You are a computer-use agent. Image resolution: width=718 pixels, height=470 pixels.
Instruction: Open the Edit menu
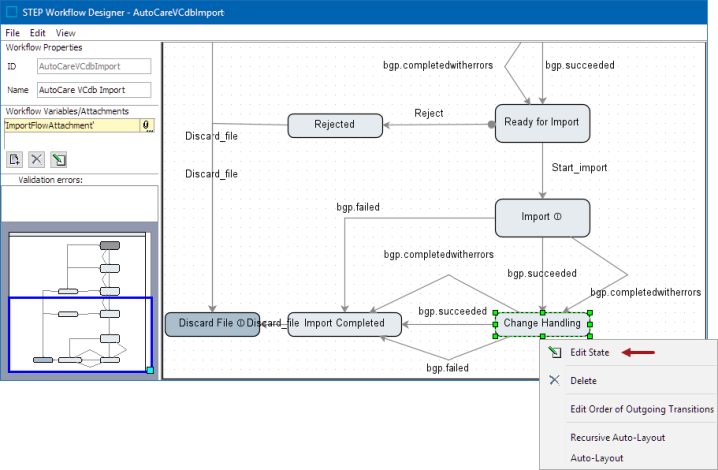pyautogui.click(x=38, y=33)
